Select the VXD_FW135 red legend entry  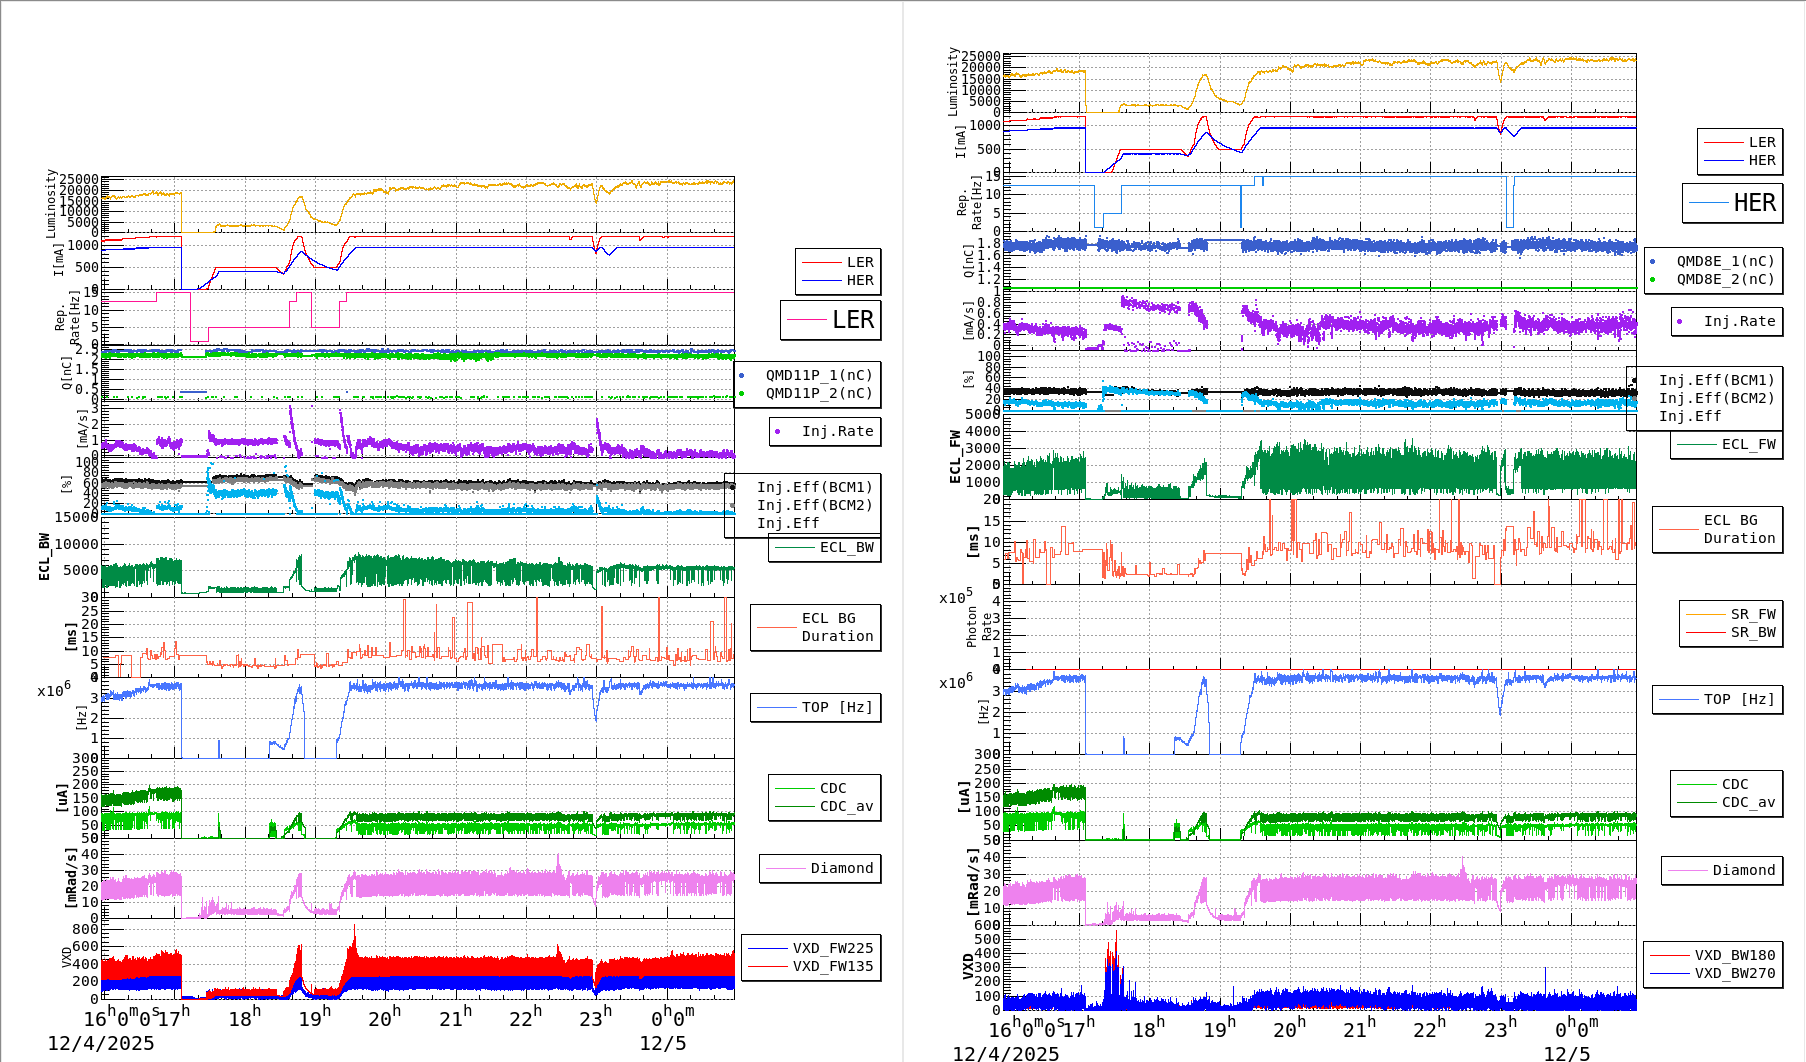pyautogui.click(x=811, y=967)
